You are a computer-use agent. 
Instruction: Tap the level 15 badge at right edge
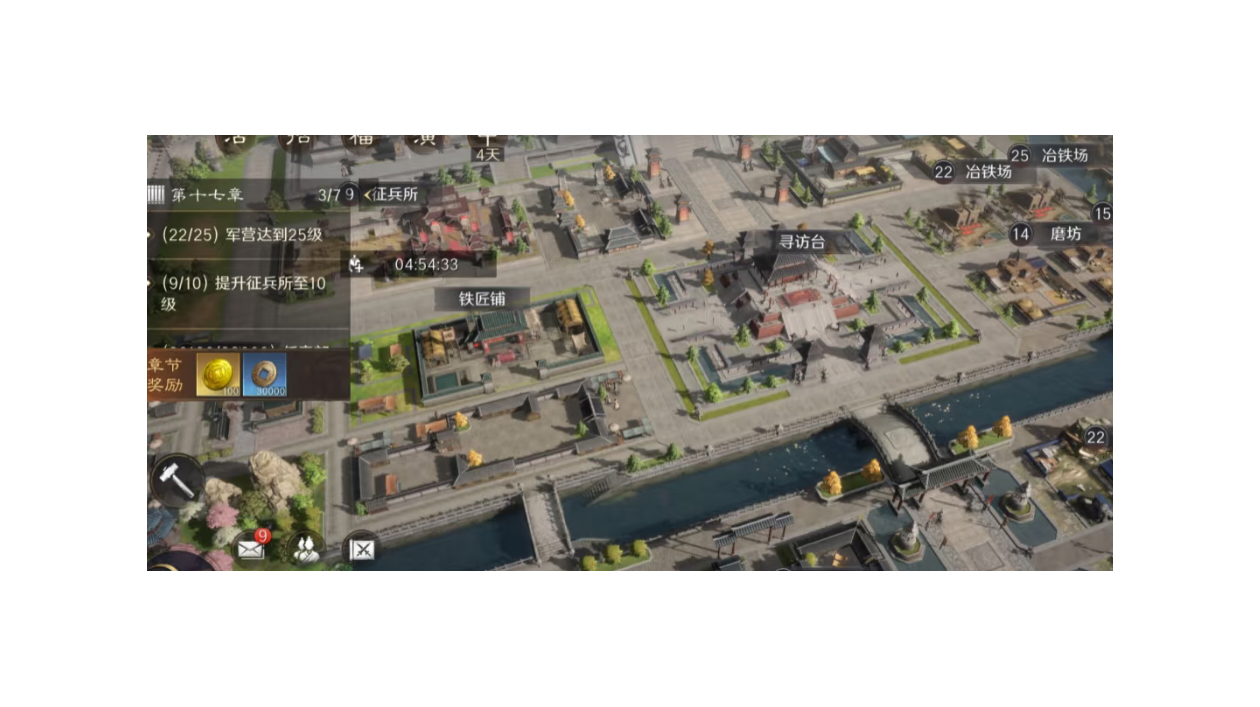[1101, 213]
